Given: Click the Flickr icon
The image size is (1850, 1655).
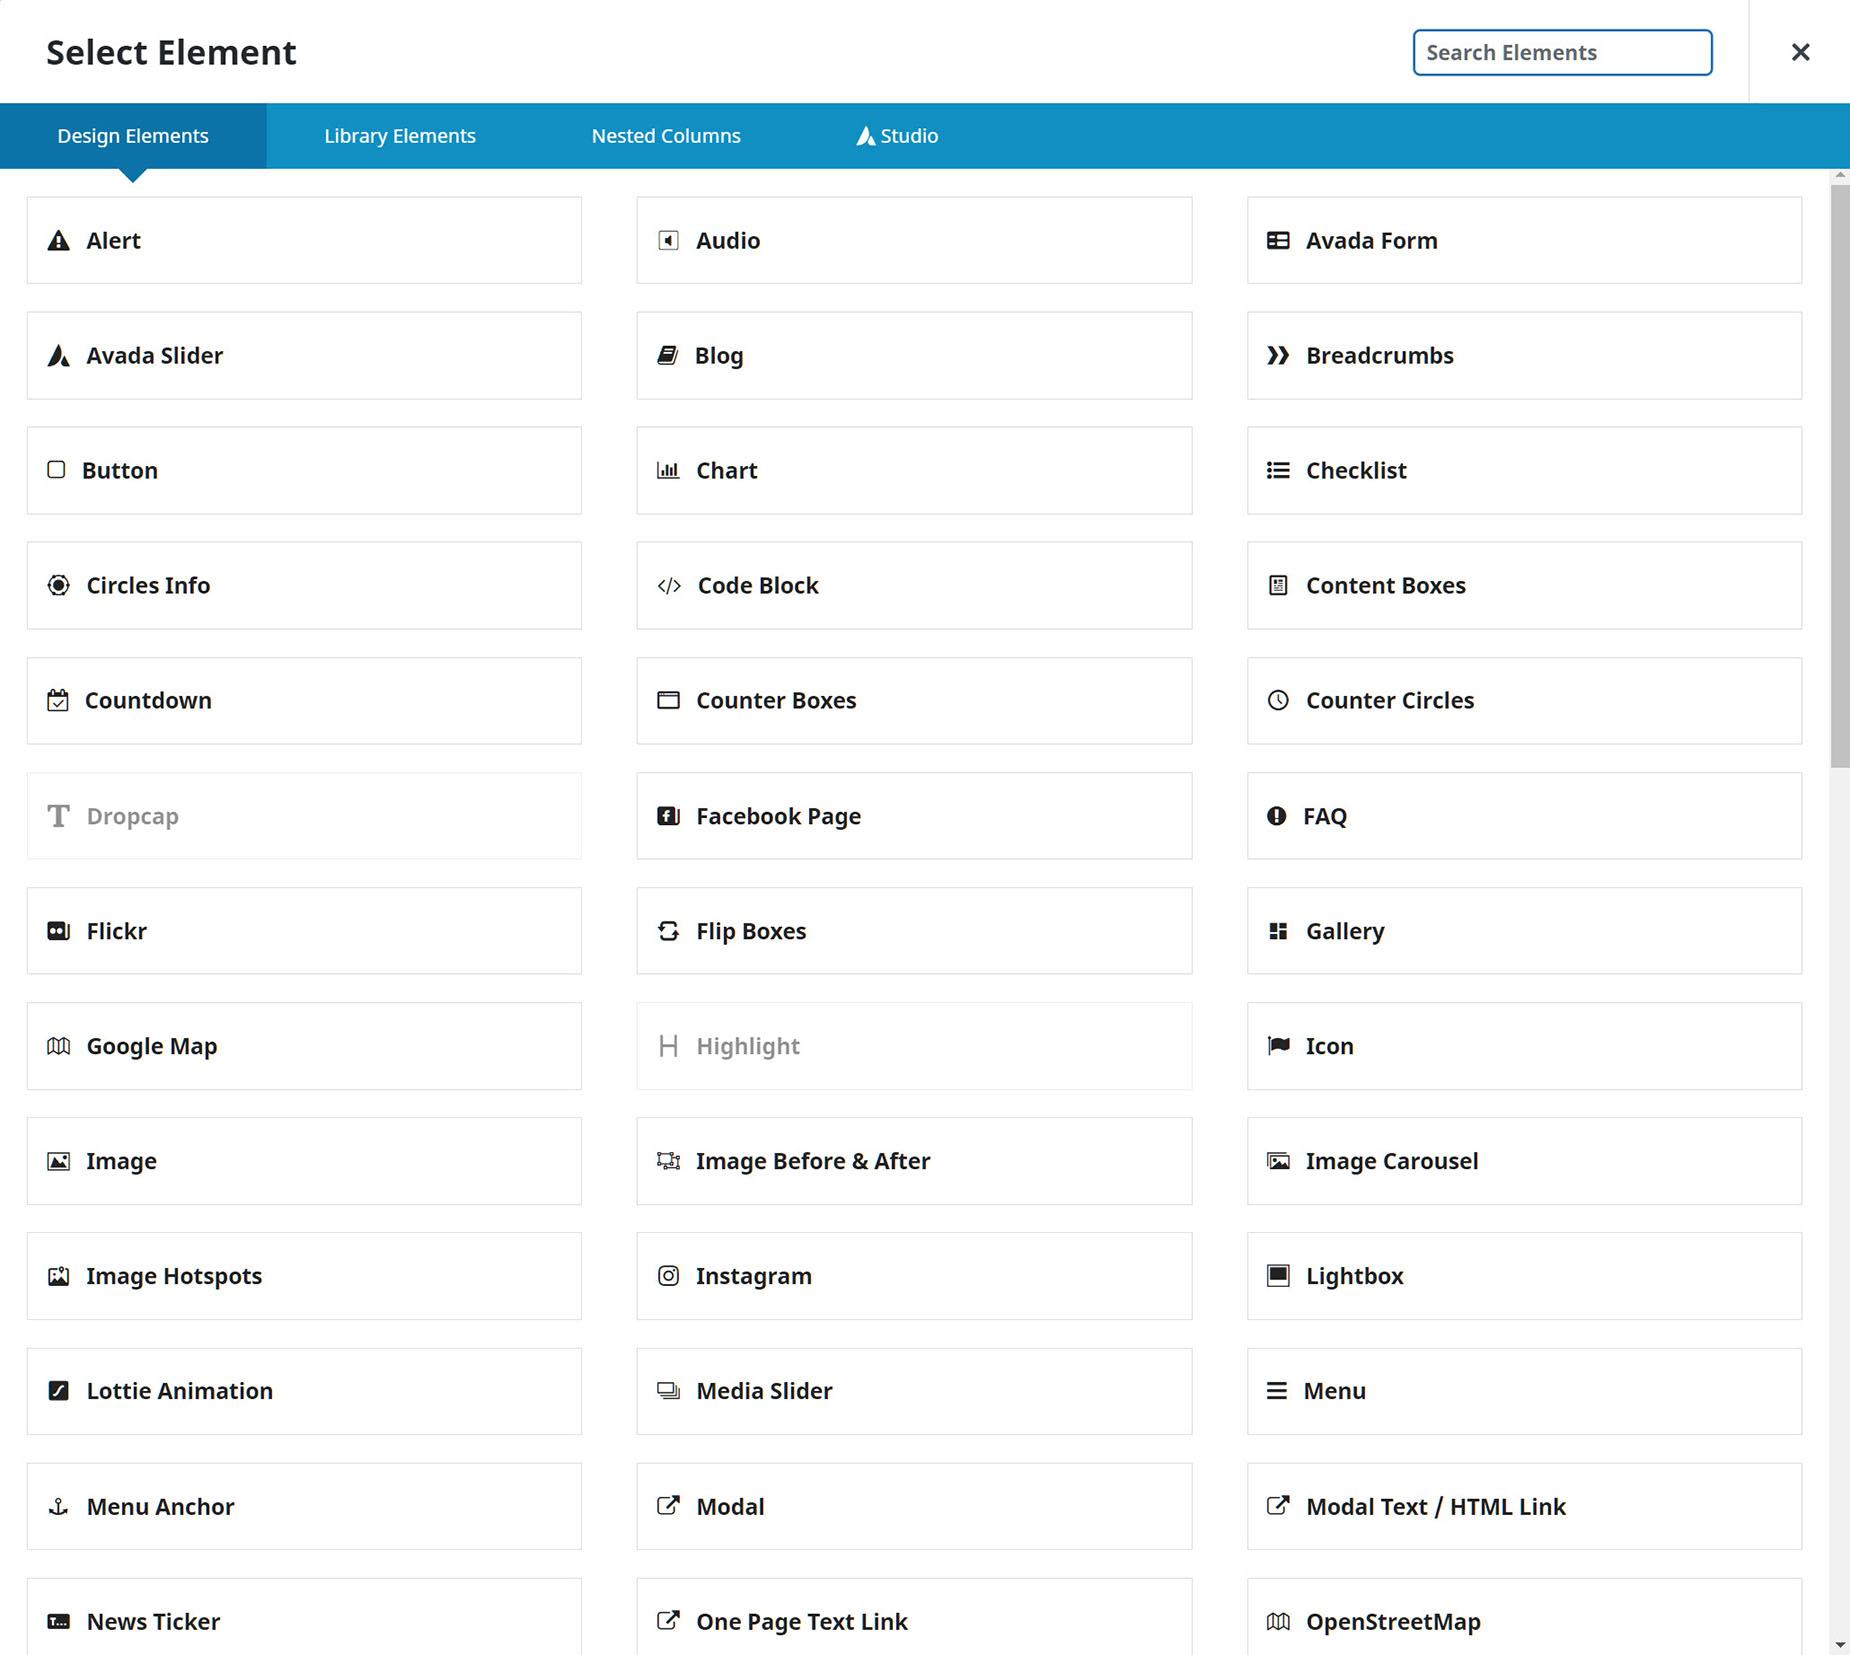Looking at the screenshot, I should [x=59, y=932].
